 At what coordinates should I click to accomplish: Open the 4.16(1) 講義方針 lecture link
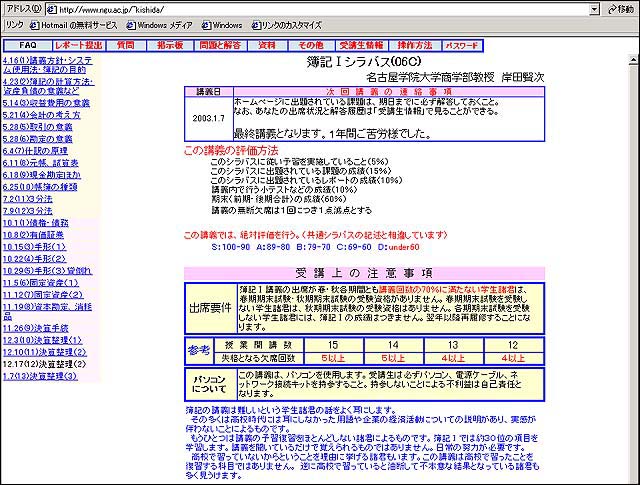coord(48,65)
